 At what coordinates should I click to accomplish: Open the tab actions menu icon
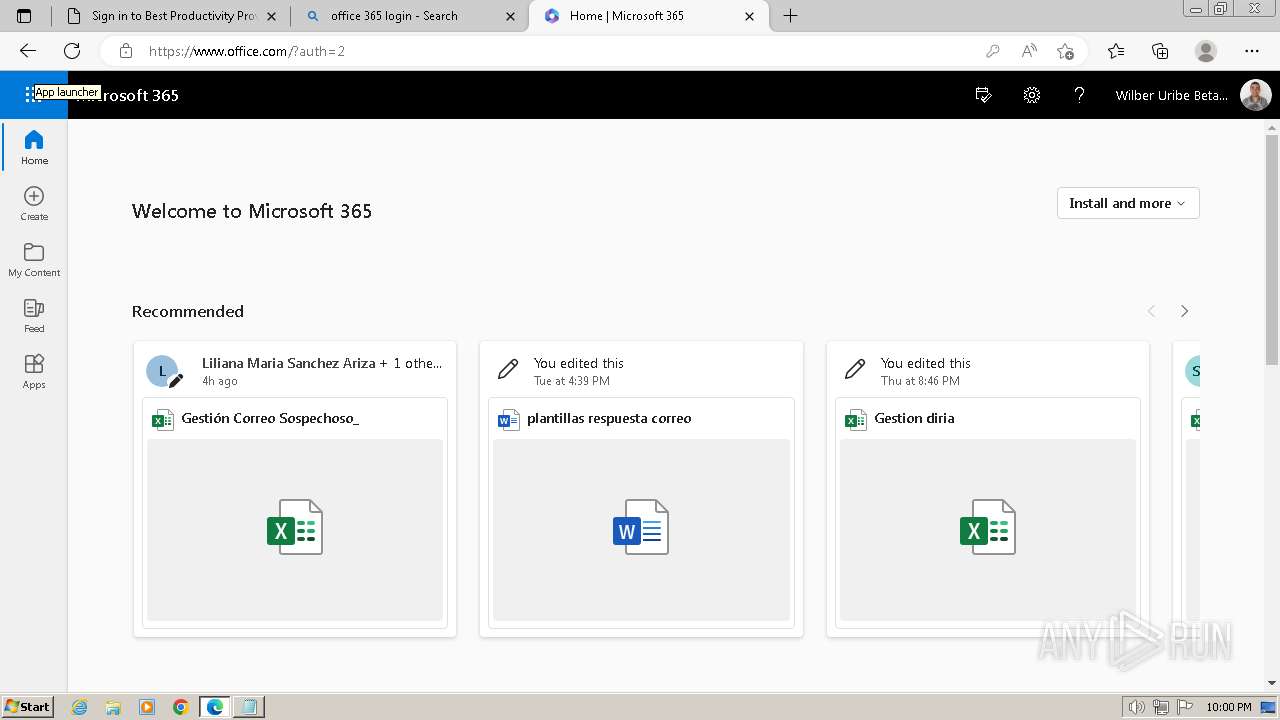[24, 16]
